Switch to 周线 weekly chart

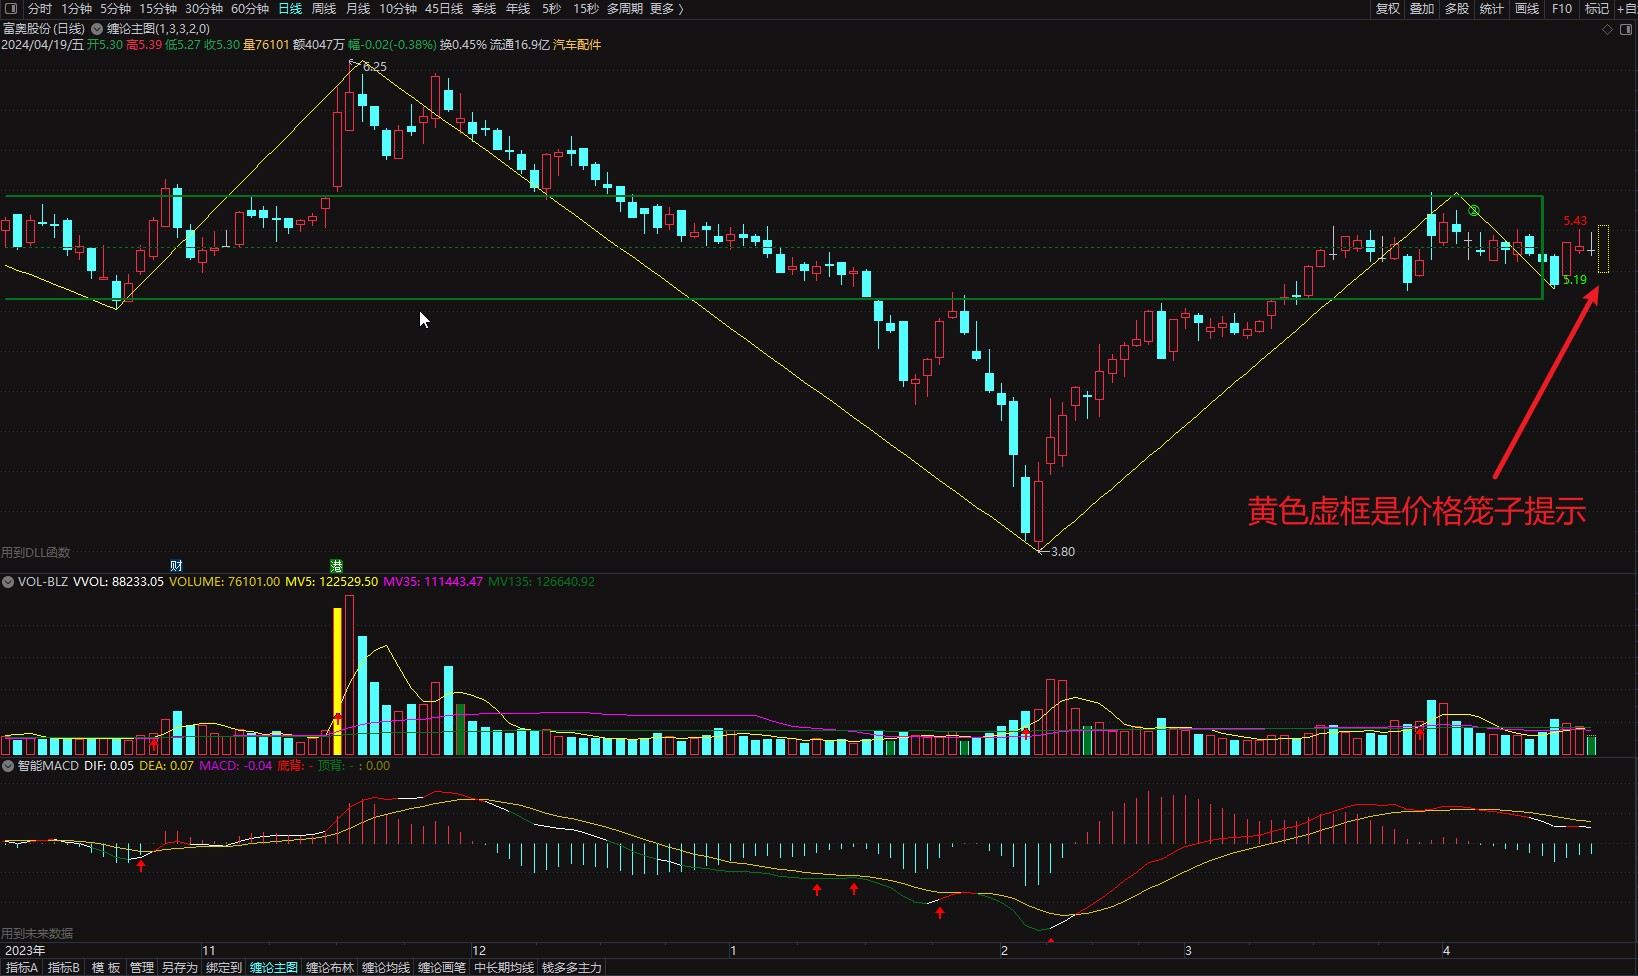click(x=324, y=8)
